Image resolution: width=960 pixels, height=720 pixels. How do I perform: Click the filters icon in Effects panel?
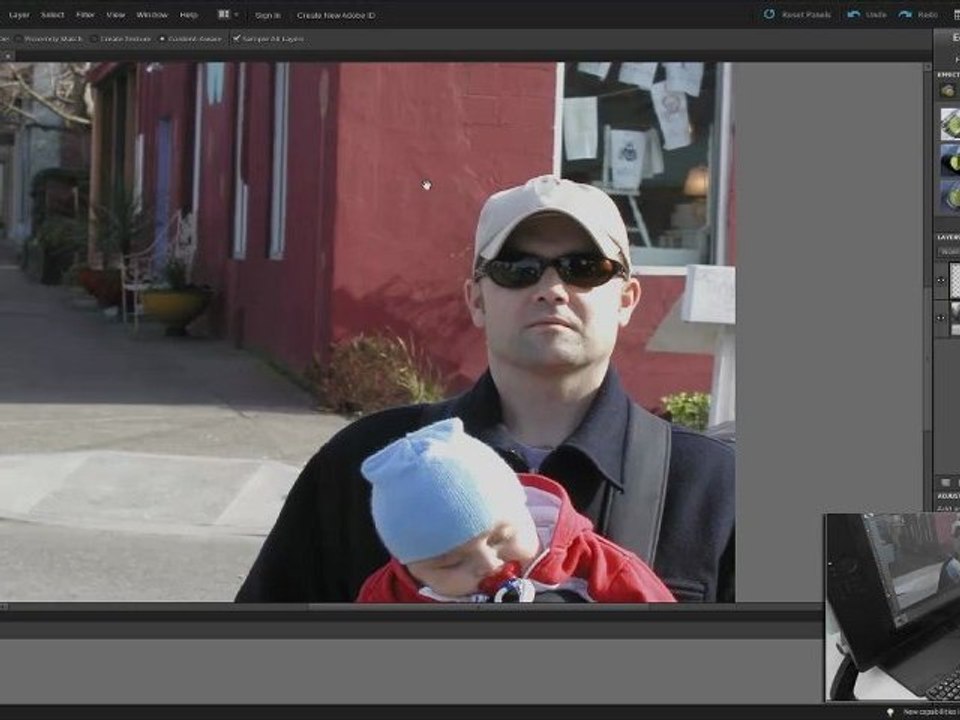coord(949,91)
